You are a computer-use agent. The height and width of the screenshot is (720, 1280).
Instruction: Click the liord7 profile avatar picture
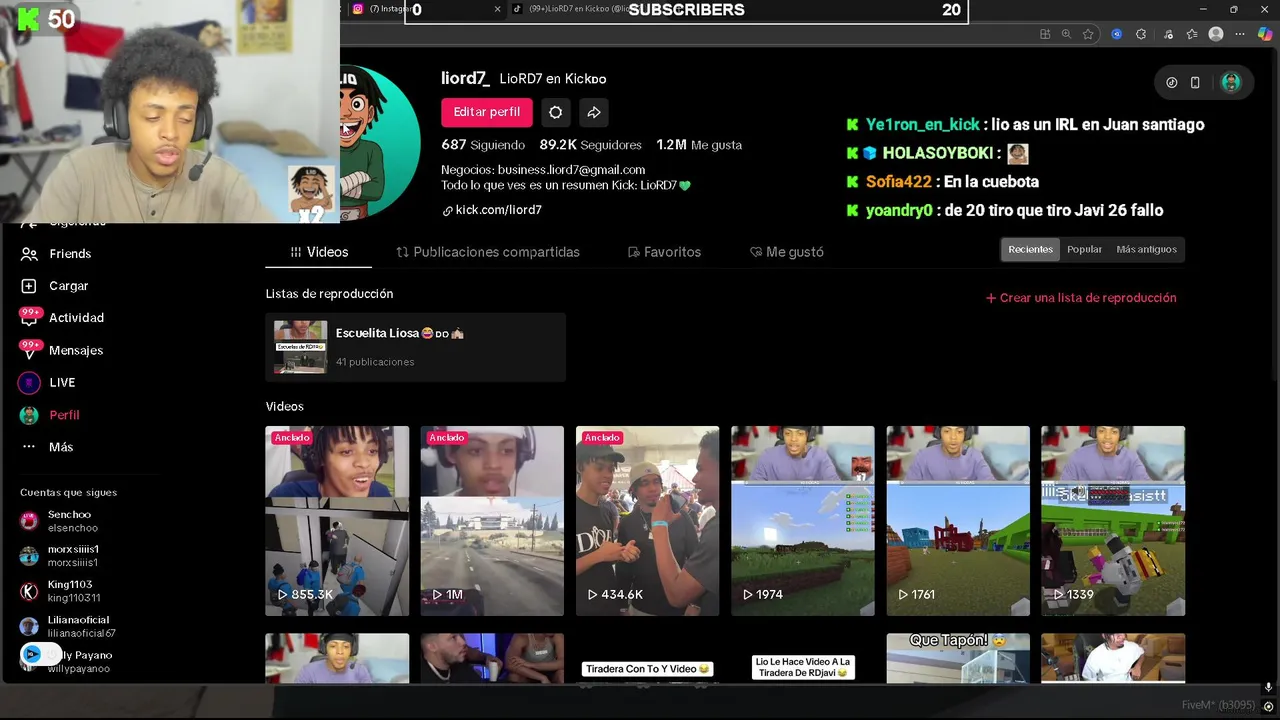tap(380, 142)
